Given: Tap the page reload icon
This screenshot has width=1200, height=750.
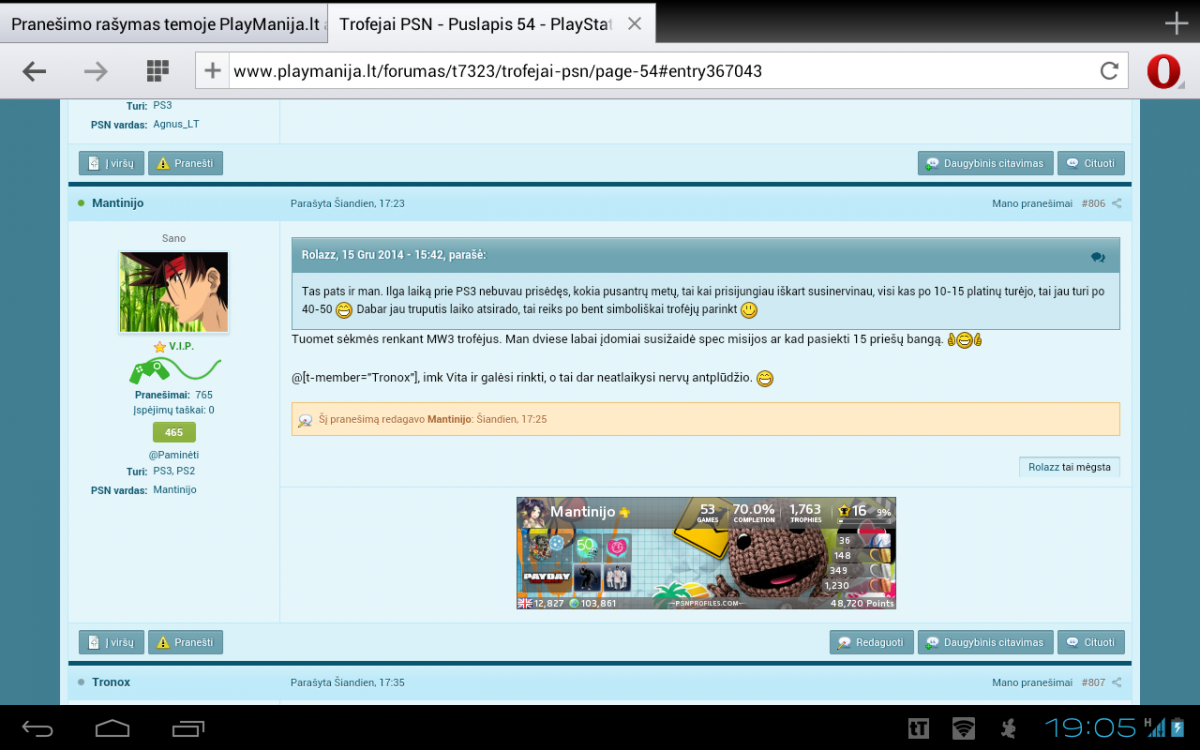Looking at the screenshot, I should pyautogui.click(x=1109, y=71).
